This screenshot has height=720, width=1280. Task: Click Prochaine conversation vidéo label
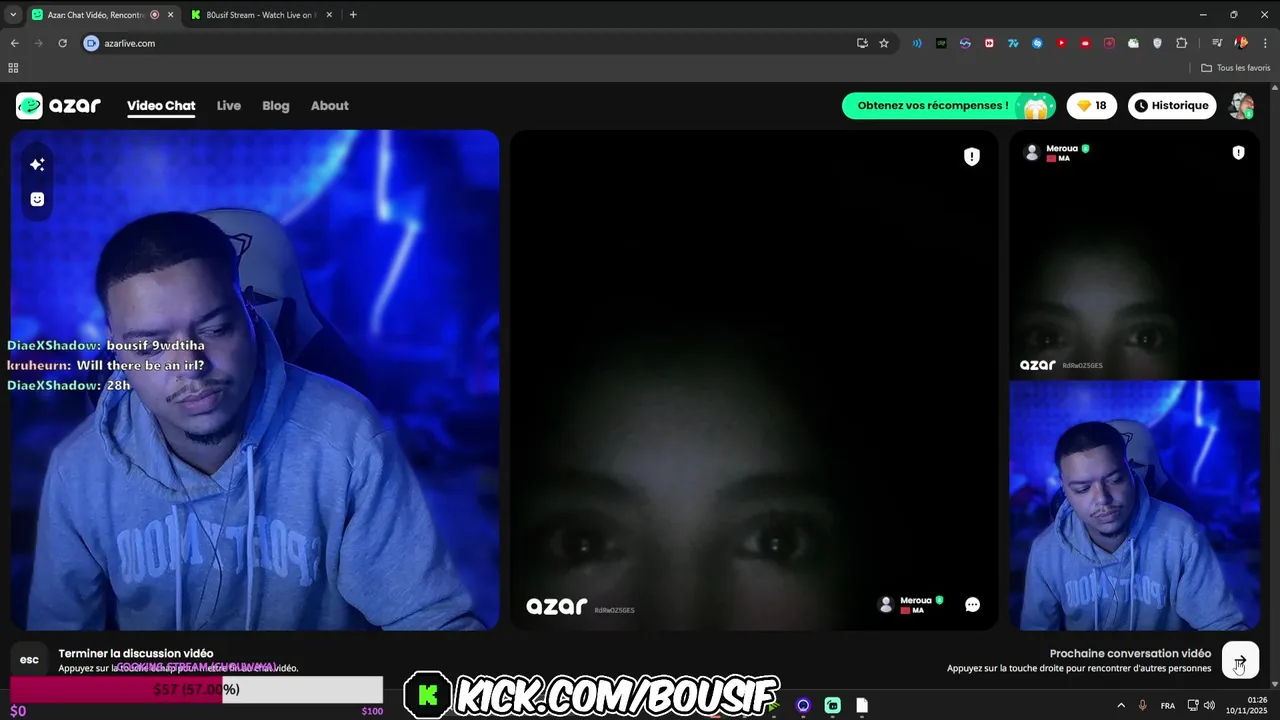pos(1130,653)
